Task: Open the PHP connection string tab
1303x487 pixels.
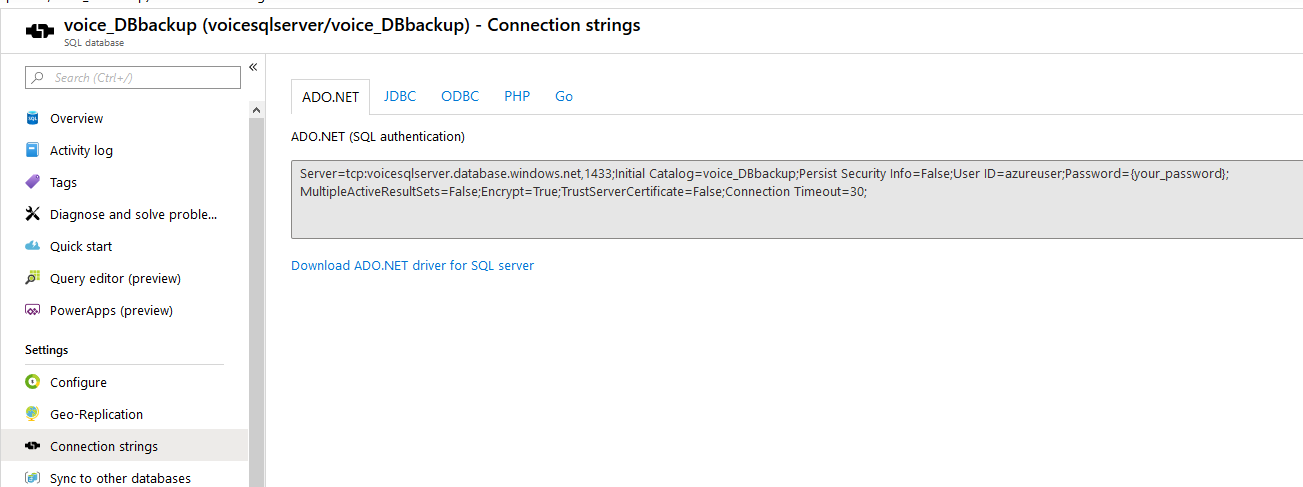Action: 517,96
